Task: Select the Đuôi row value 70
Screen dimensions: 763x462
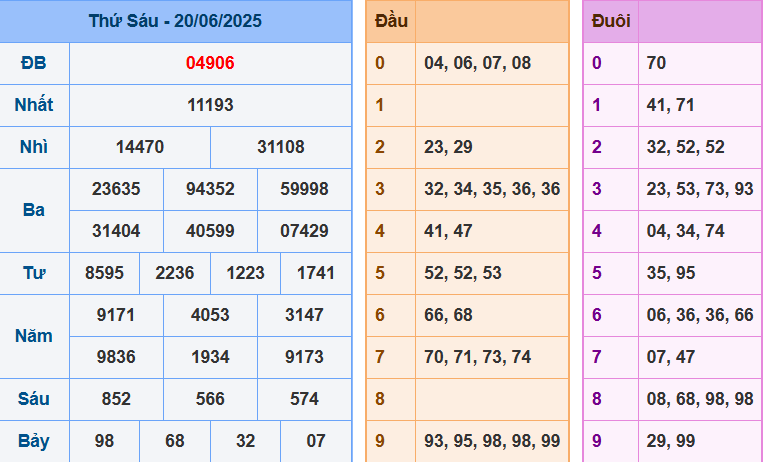Action: click(x=656, y=63)
